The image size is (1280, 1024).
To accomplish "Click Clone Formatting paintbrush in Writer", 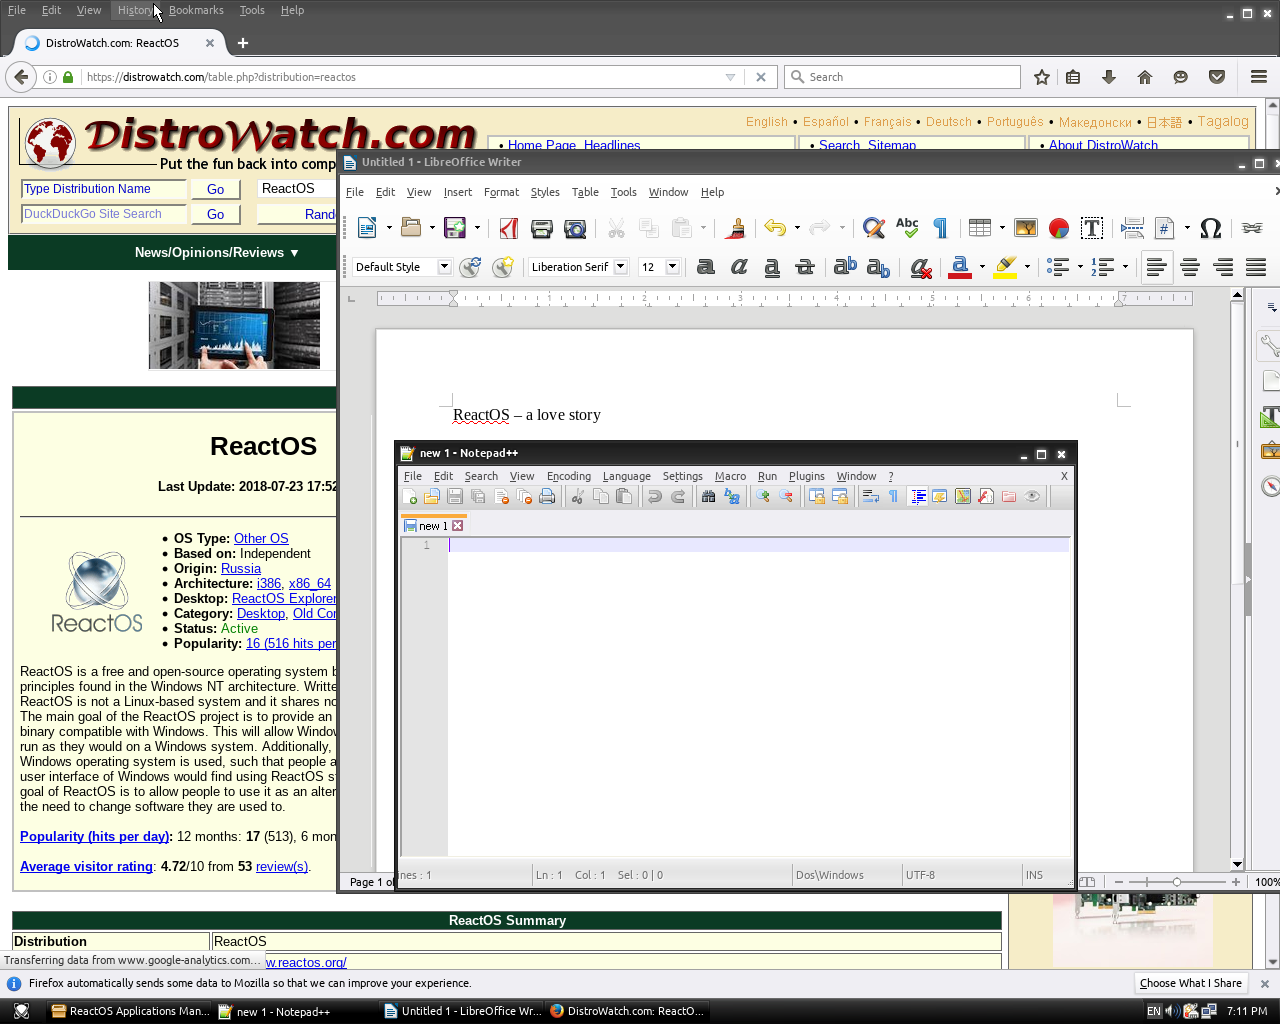I will point(737,228).
